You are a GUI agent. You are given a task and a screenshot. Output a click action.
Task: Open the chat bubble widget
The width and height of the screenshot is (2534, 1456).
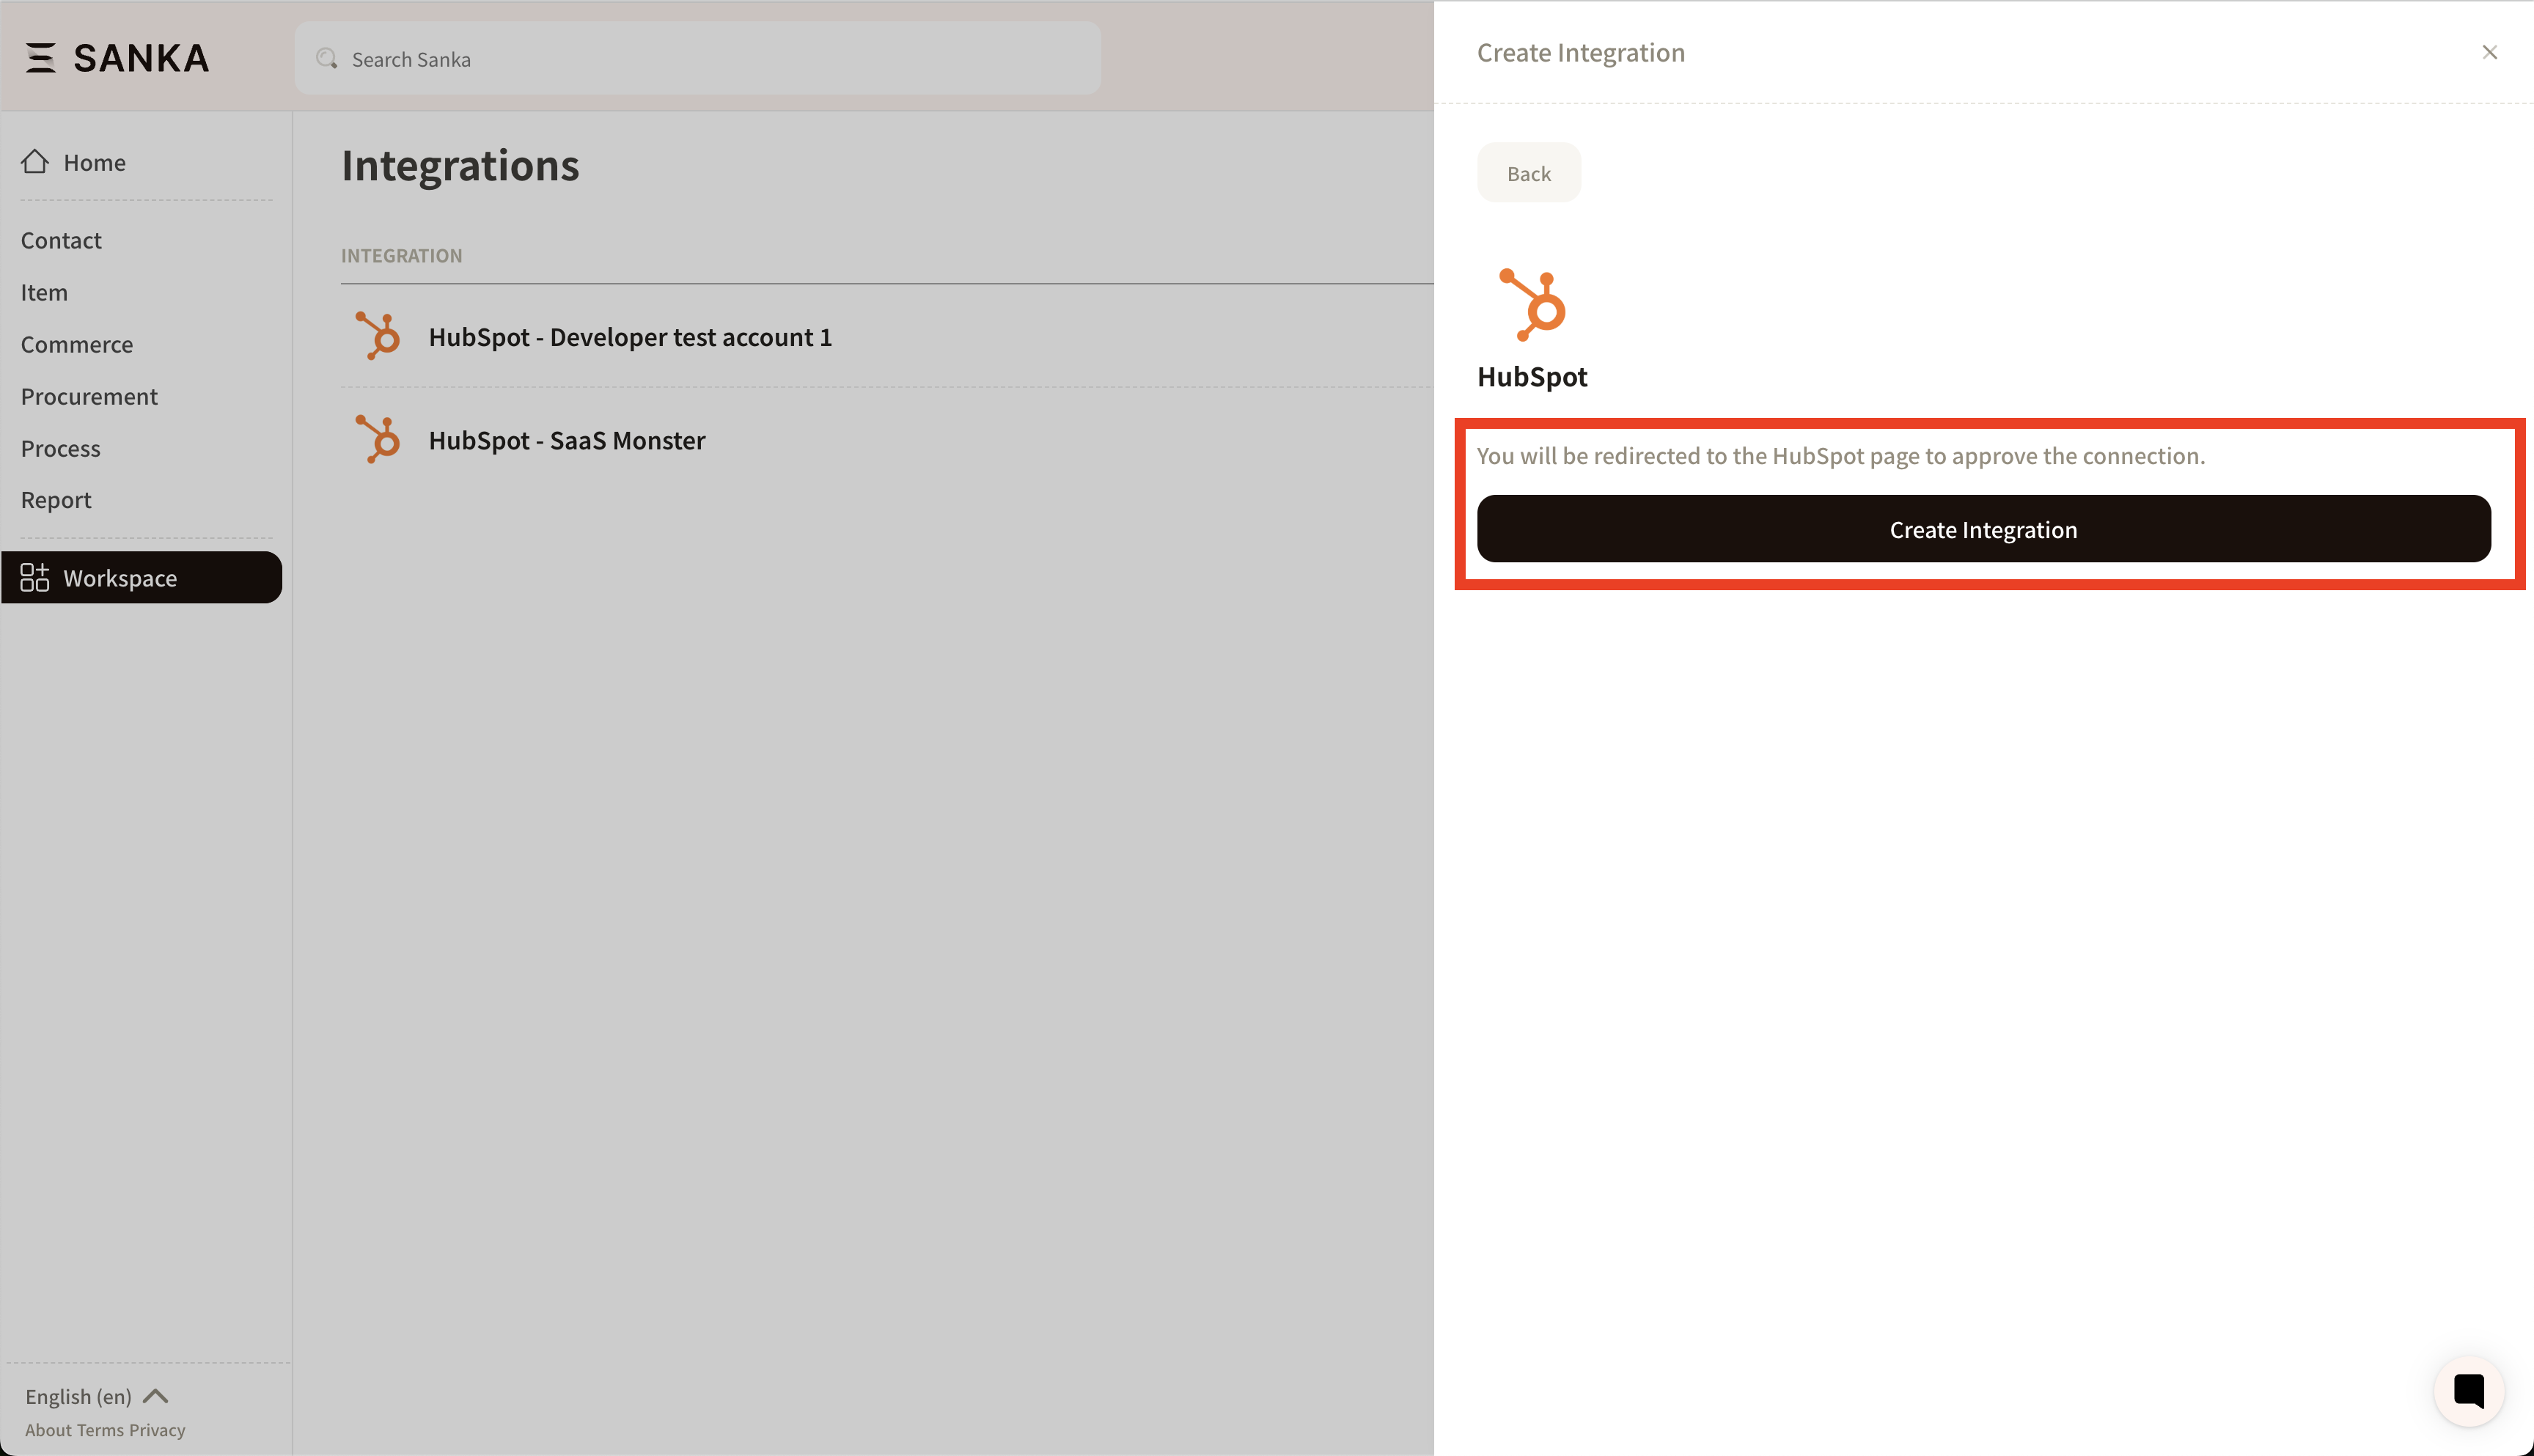click(2468, 1391)
